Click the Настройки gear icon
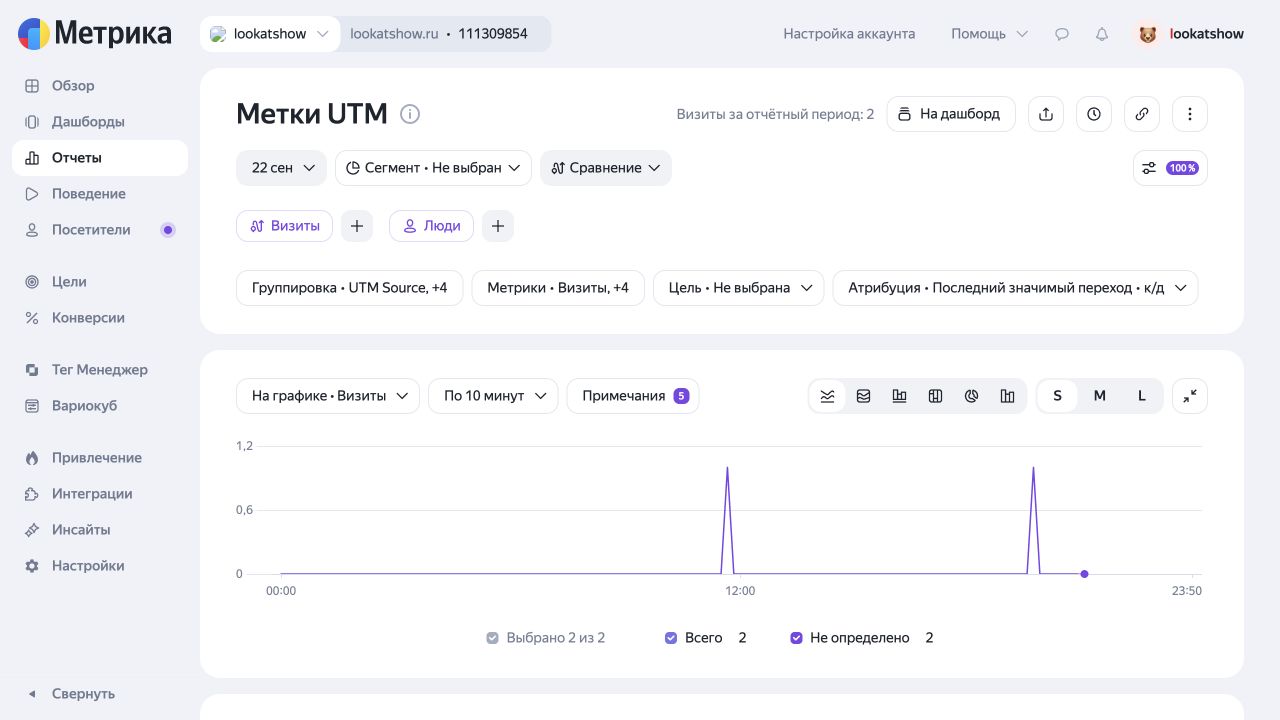 tap(32, 566)
